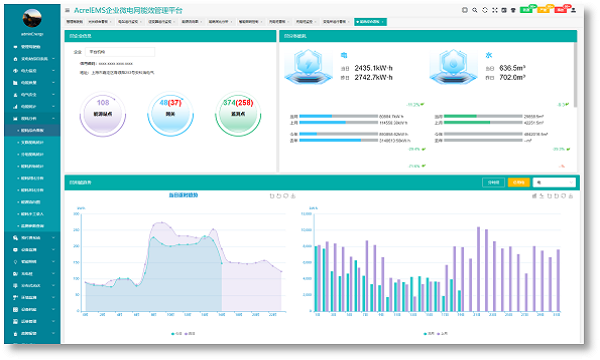Click the 2742.7kW·h electricity value

(373, 77)
